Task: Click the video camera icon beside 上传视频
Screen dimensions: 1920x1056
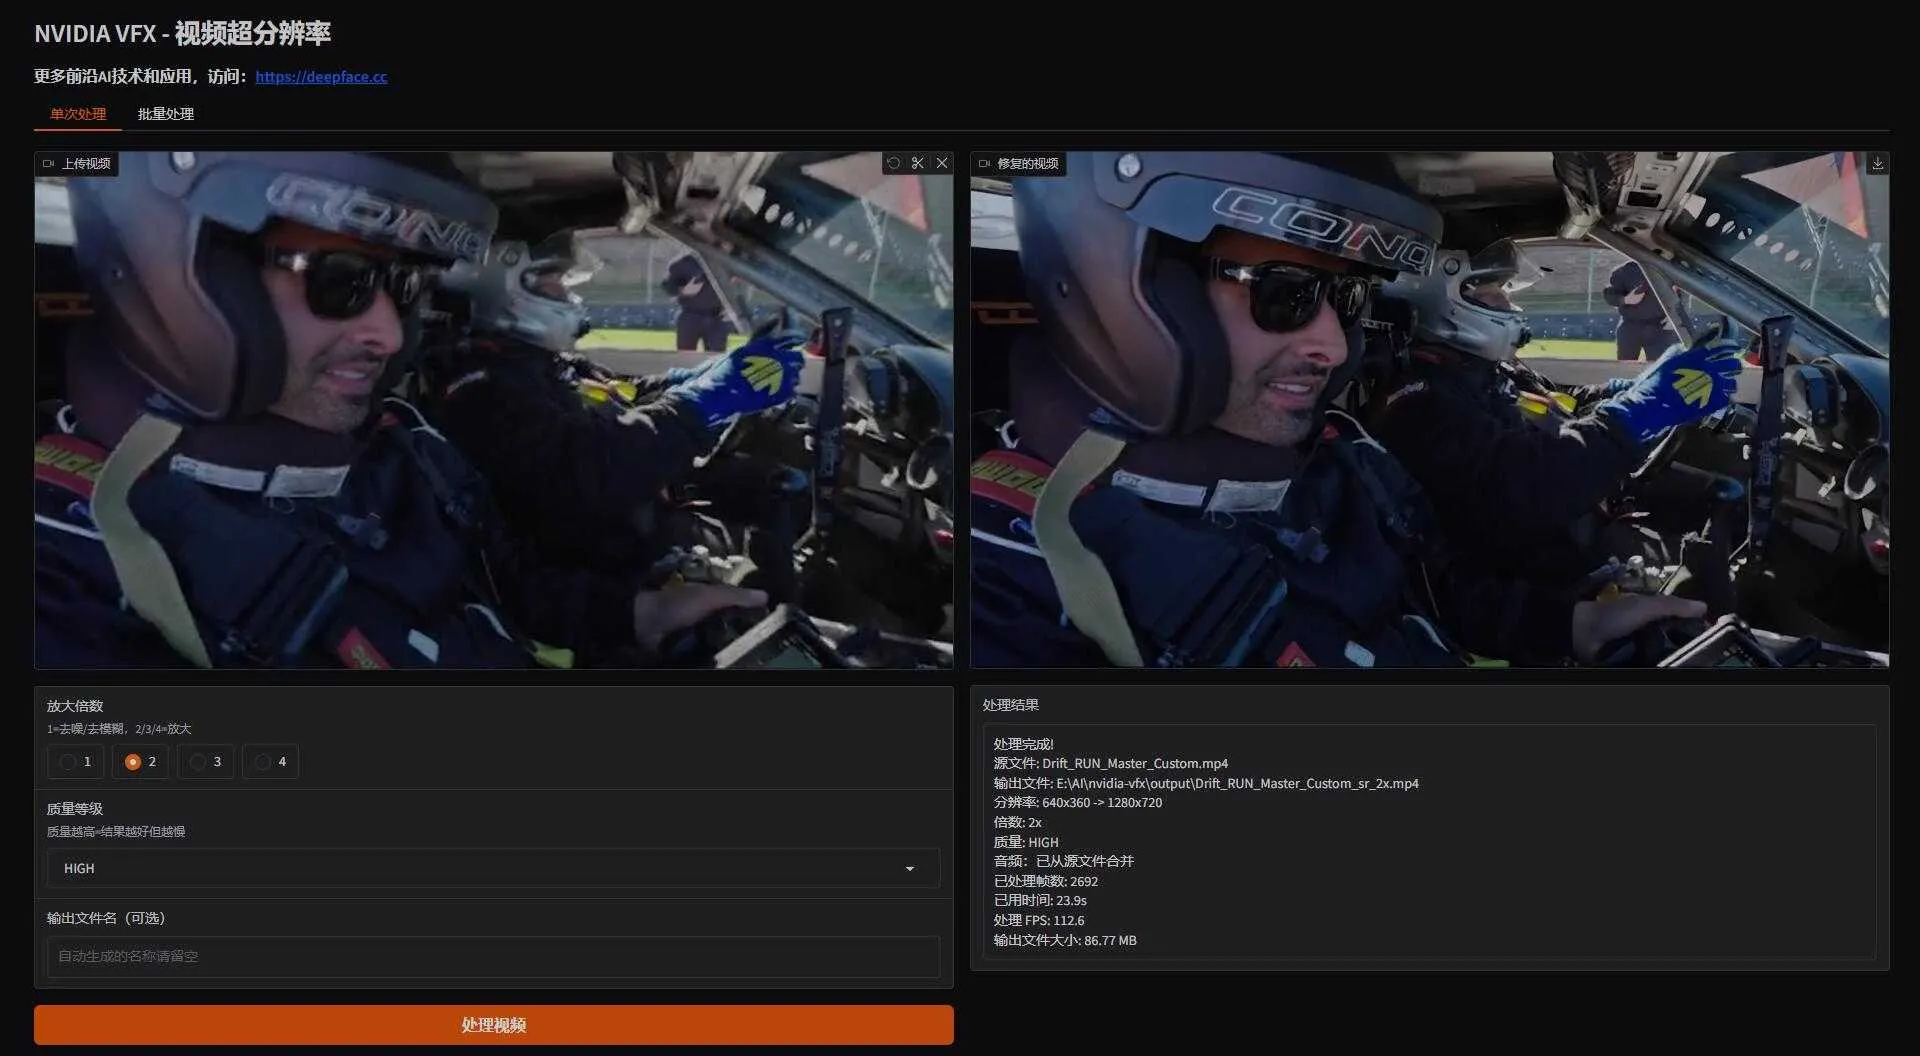Action: (x=47, y=163)
